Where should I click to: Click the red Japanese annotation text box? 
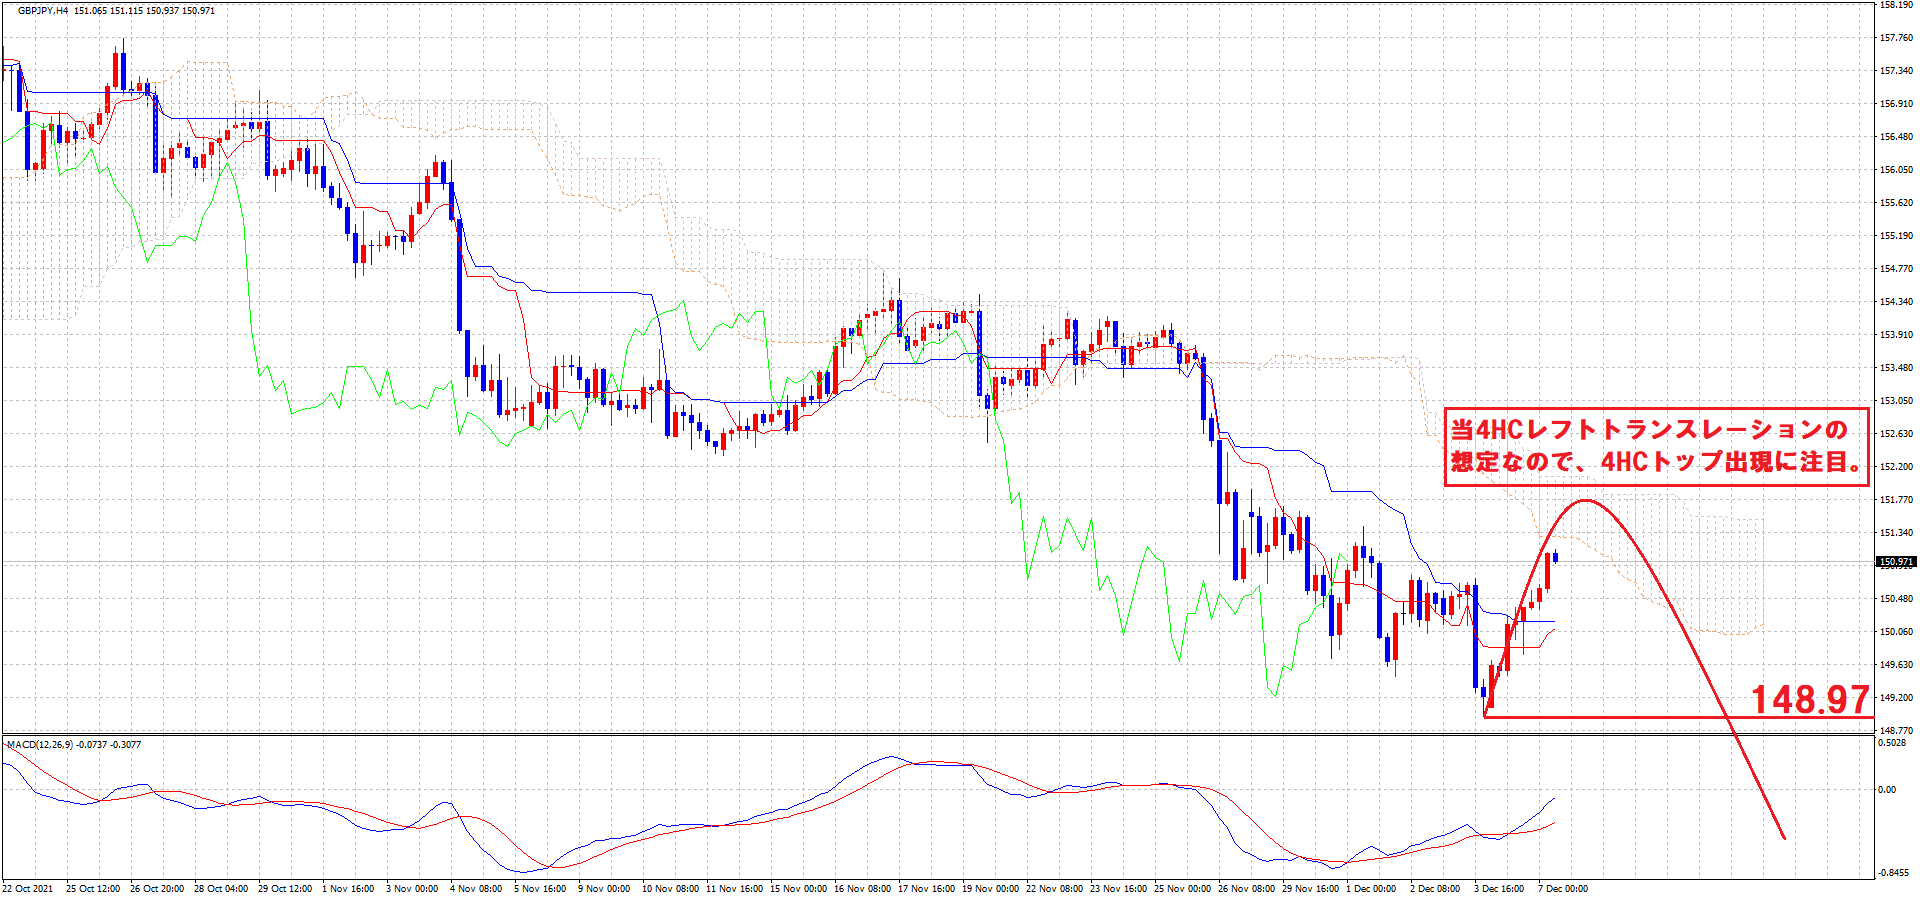pos(1656,446)
